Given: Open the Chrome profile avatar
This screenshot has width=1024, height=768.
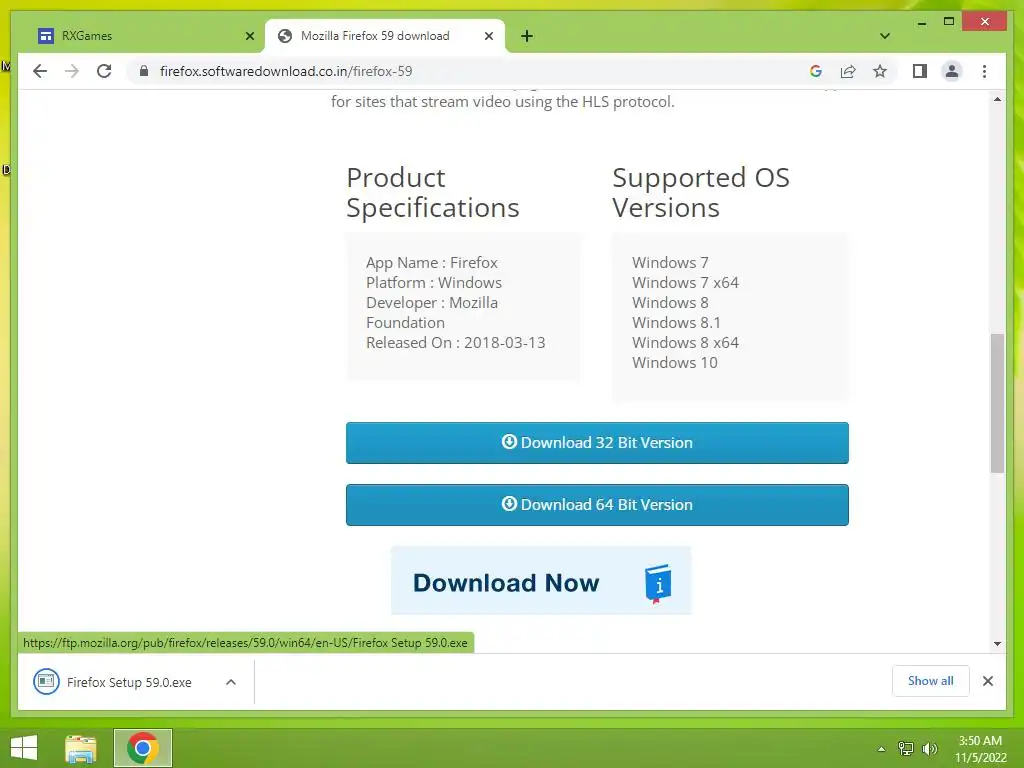Looking at the screenshot, I should pyautogui.click(x=952, y=71).
